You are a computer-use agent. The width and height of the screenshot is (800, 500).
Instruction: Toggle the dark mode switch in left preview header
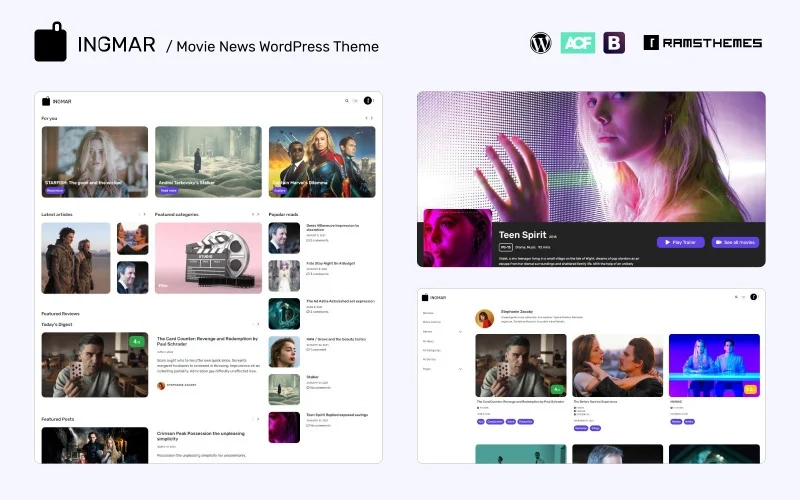[355, 101]
